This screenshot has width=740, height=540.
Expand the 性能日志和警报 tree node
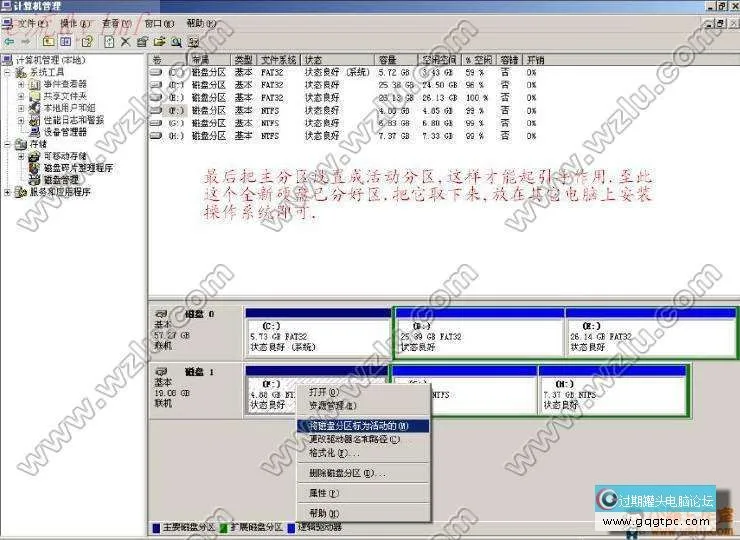click(x=21, y=120)
